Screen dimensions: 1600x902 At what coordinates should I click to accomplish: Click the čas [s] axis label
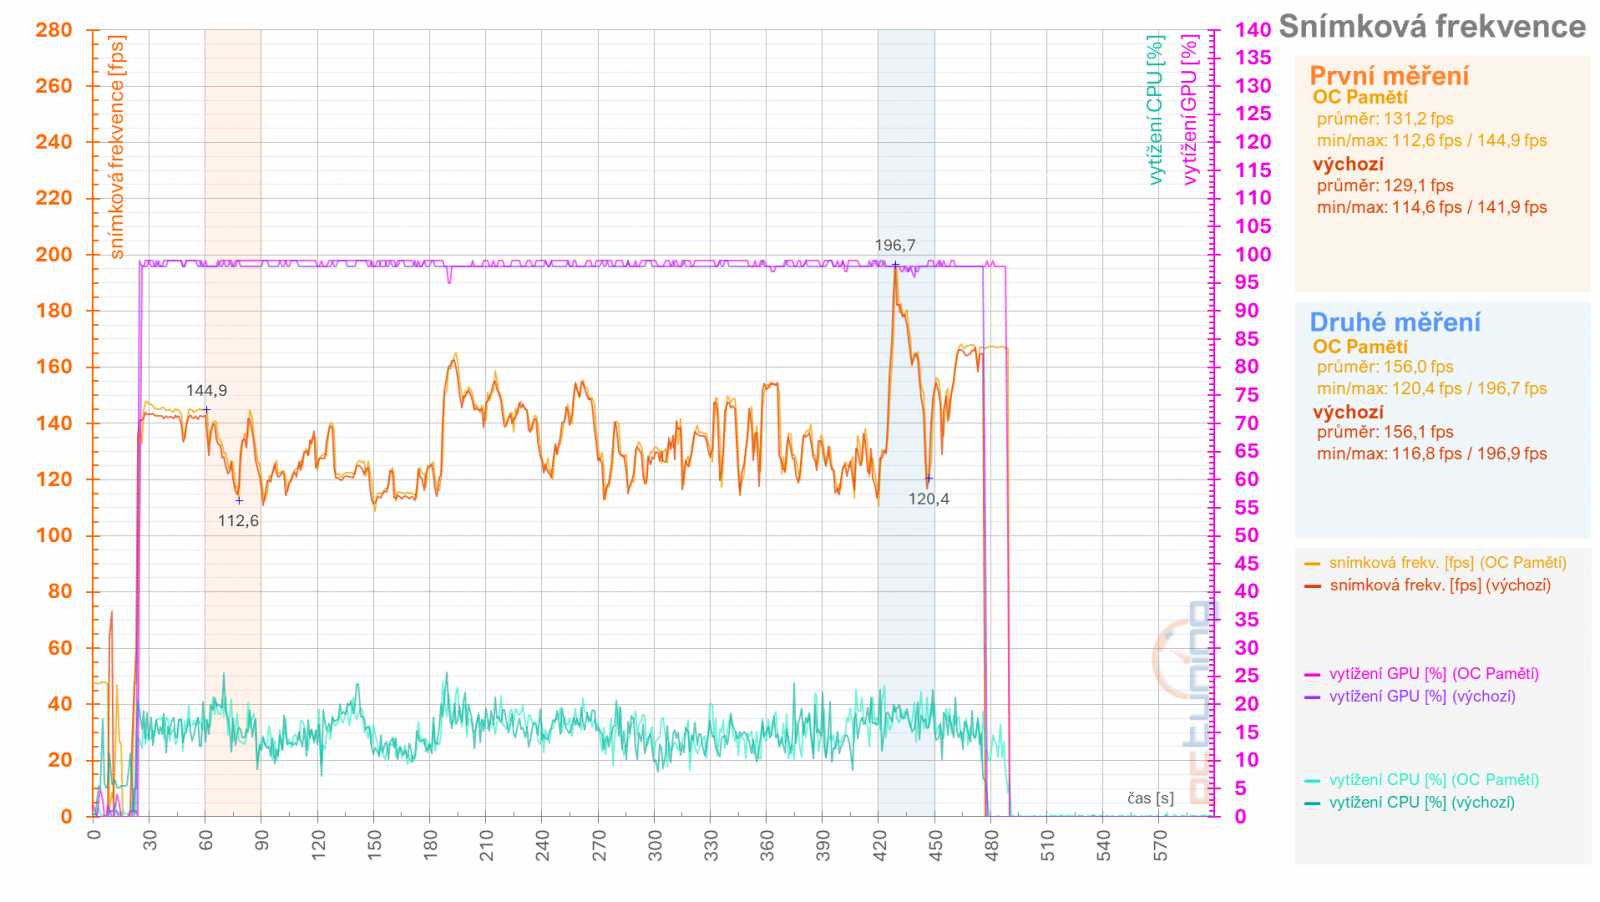[x=1151, y=798]
